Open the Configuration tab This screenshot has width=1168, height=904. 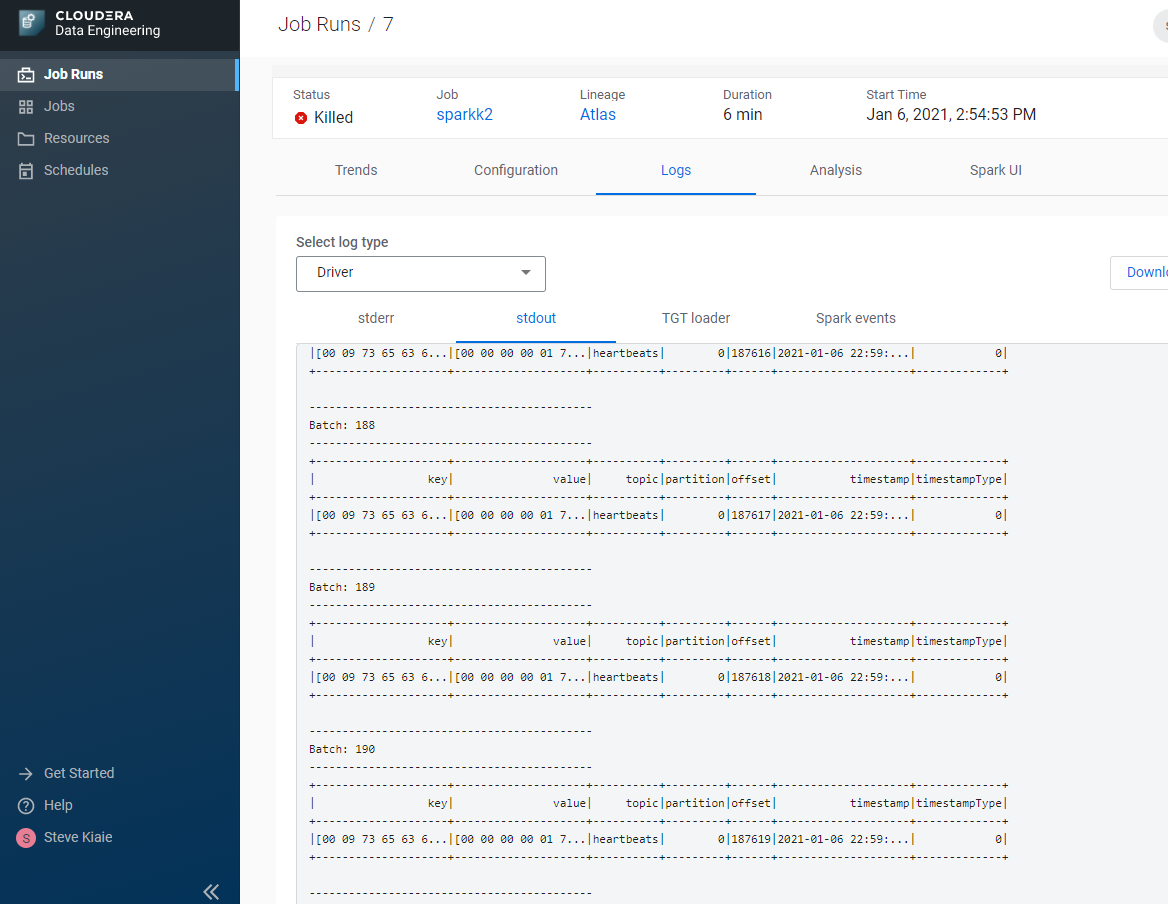[x=516, y=170]
